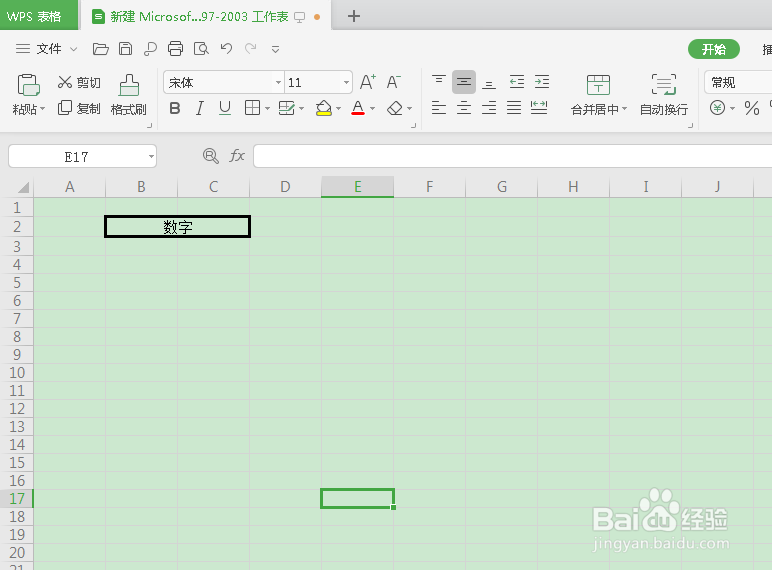Click the hamburger menu icon beside 文件
Viewport: 772px width, 570px height.
(23, 49)
